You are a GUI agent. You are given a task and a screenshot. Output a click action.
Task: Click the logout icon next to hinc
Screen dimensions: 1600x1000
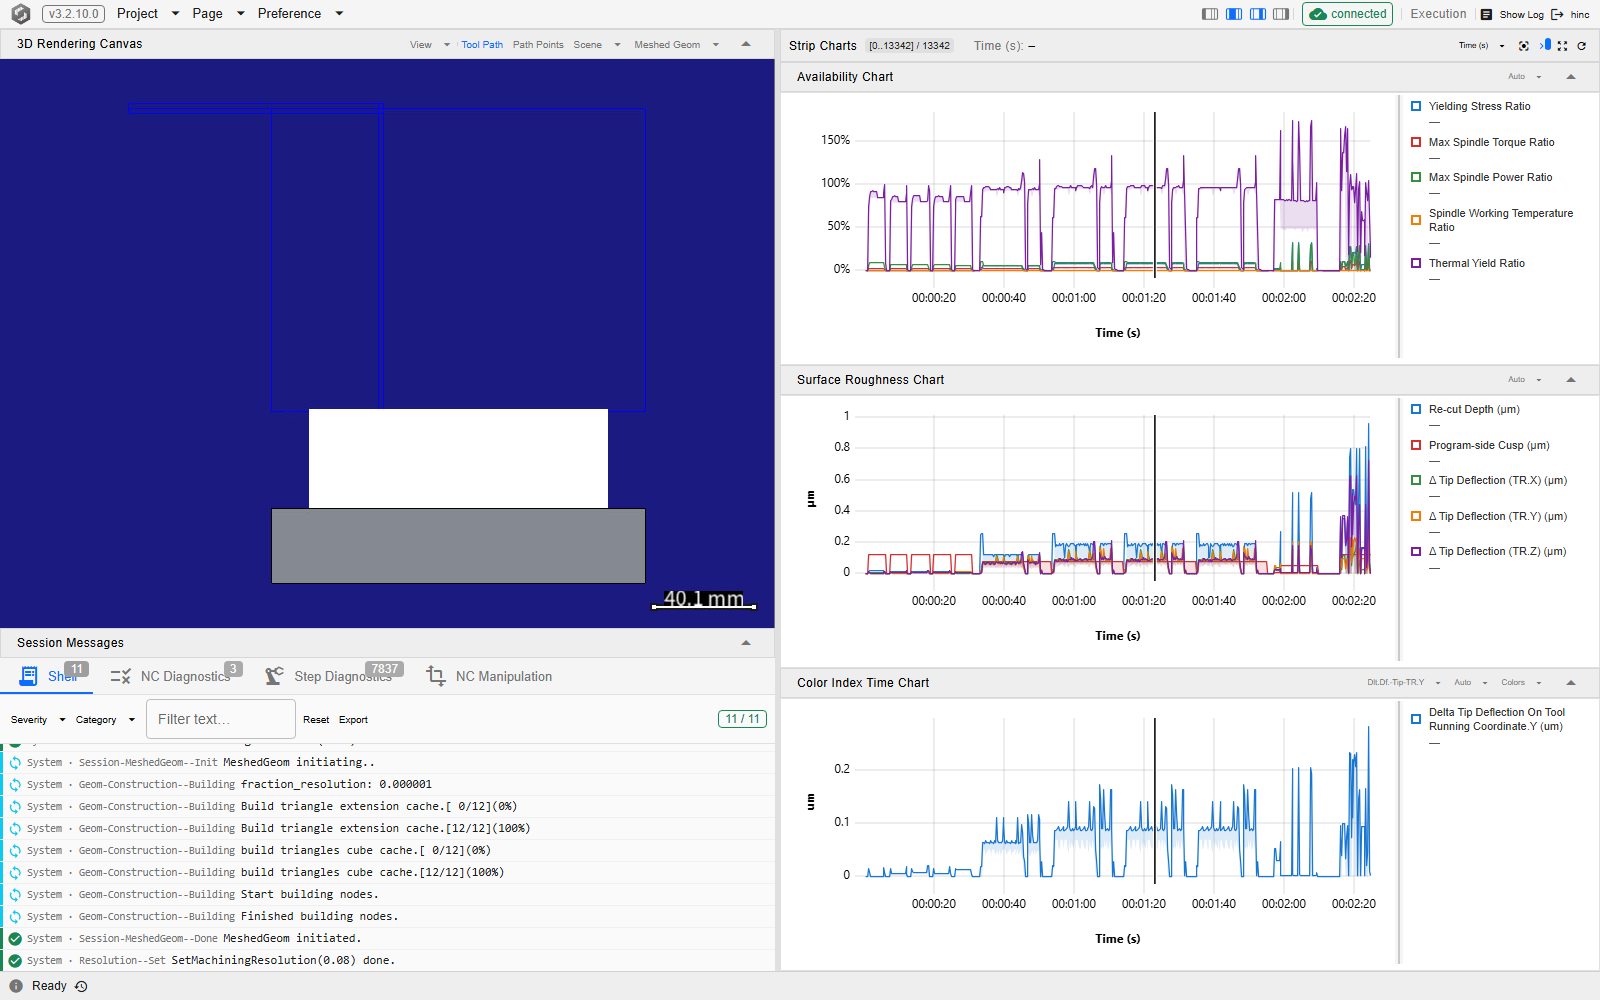coord(1557,14)
